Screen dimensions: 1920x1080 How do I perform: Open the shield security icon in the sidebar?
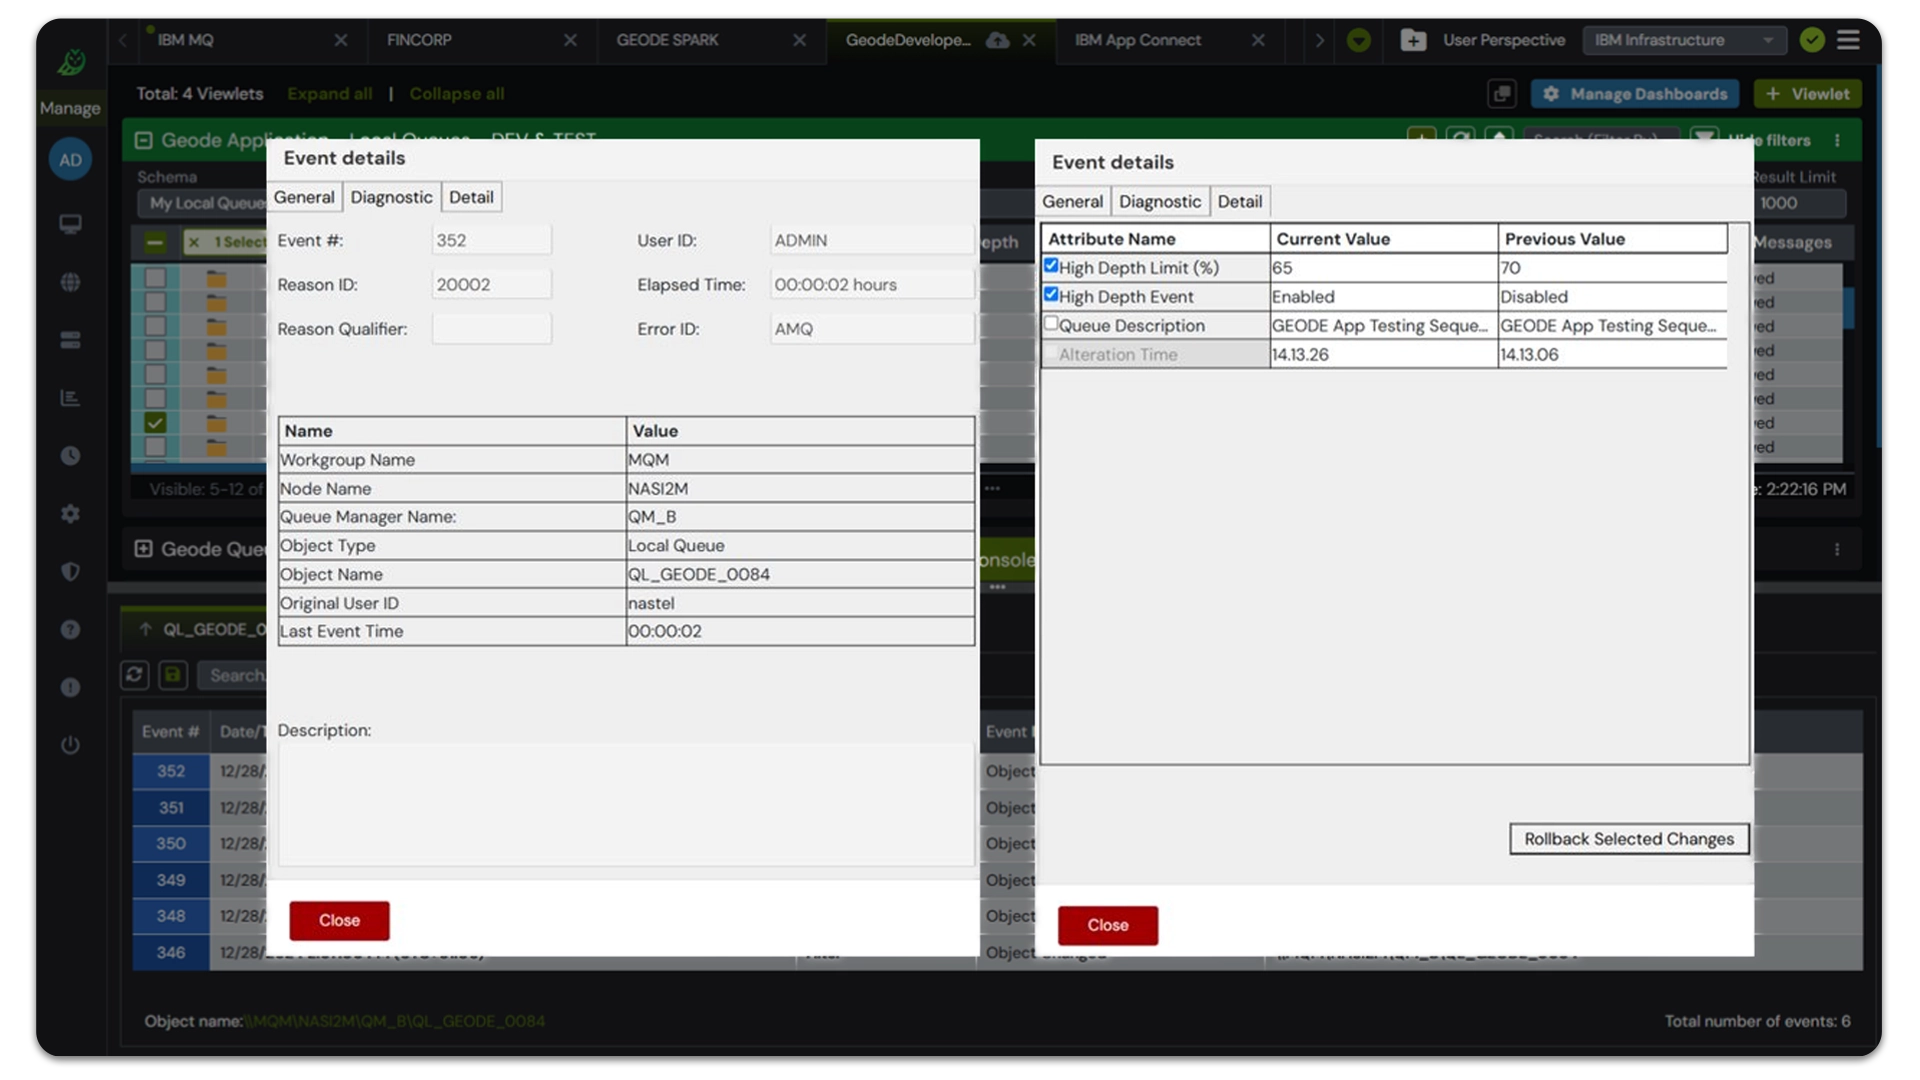(70, 572)
